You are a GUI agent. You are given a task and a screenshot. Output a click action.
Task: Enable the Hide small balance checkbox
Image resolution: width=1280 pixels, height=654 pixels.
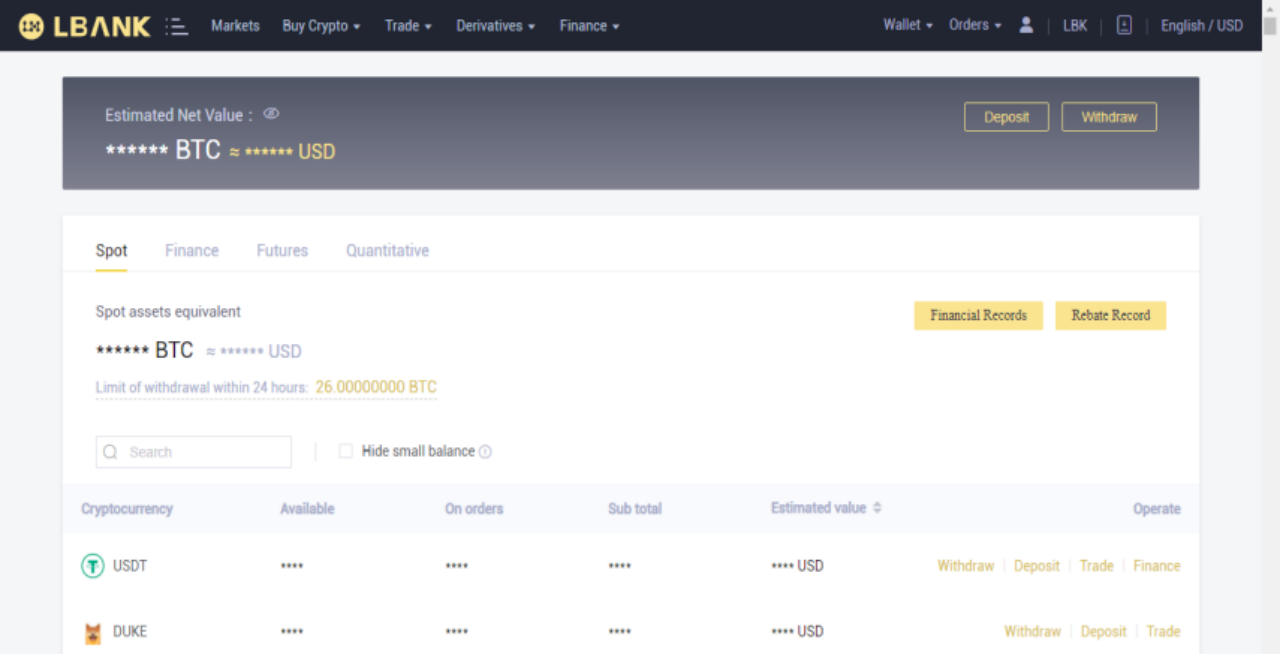pos(346,451)
